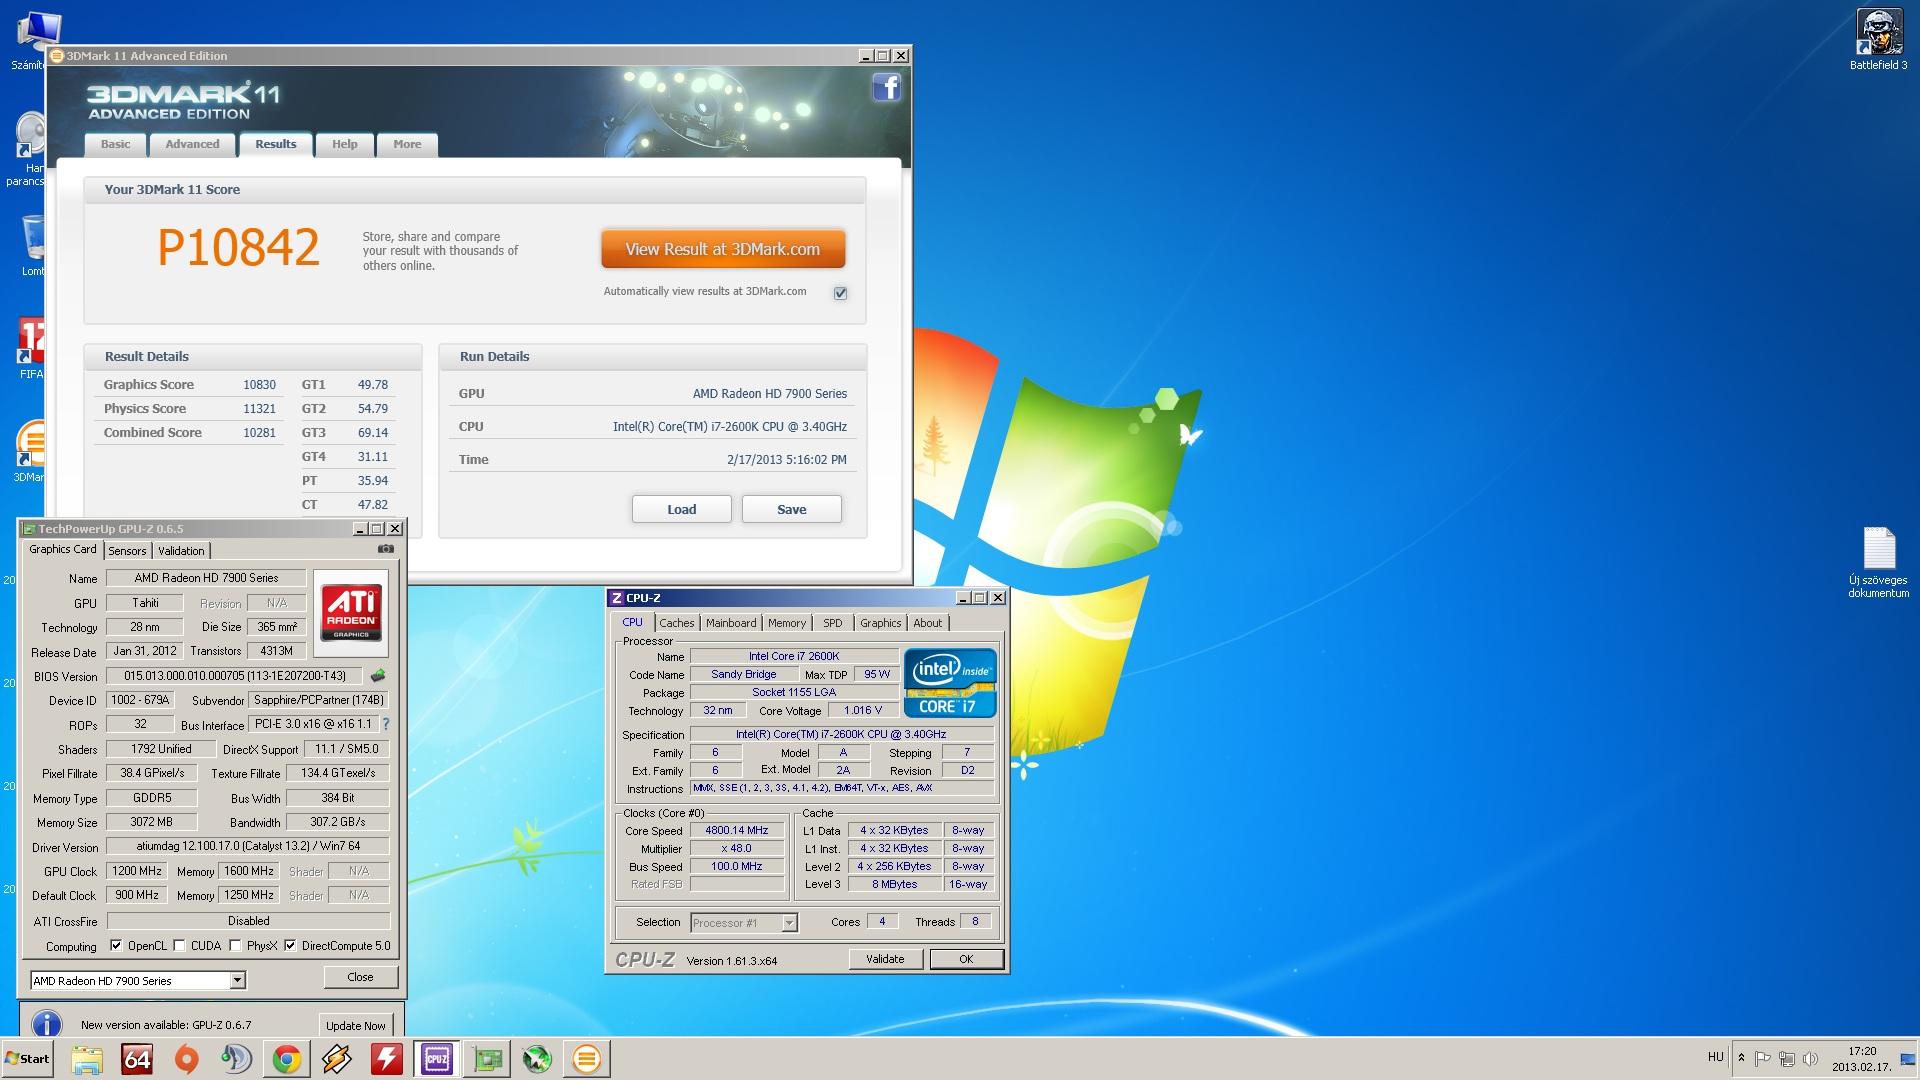Click Update Now in GPU-Z
The height and width of the screenshot is (1080, 1920).
point(355,1025)
